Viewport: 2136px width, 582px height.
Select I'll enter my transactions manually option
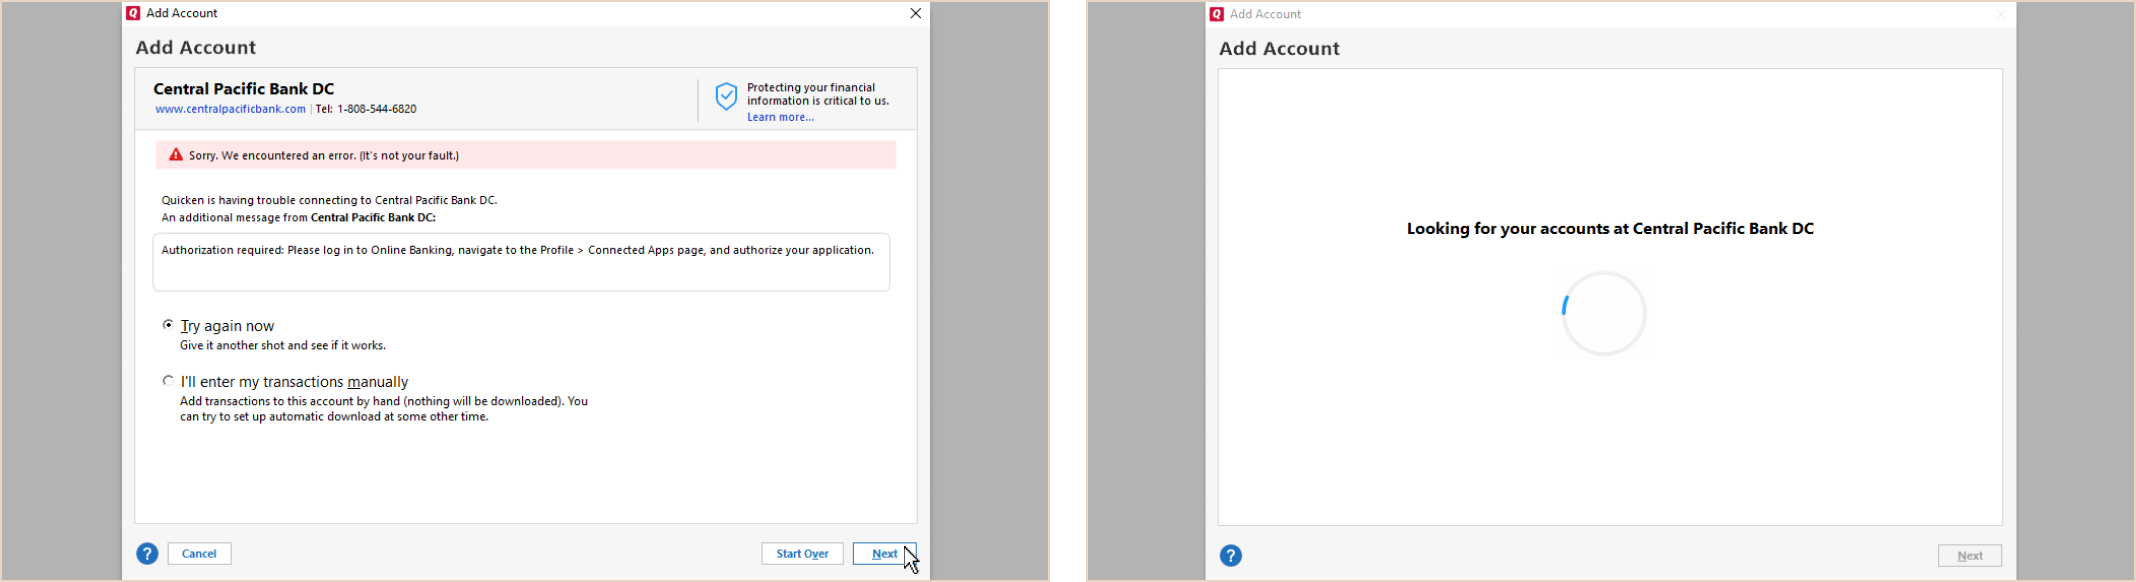coord(168,381)
